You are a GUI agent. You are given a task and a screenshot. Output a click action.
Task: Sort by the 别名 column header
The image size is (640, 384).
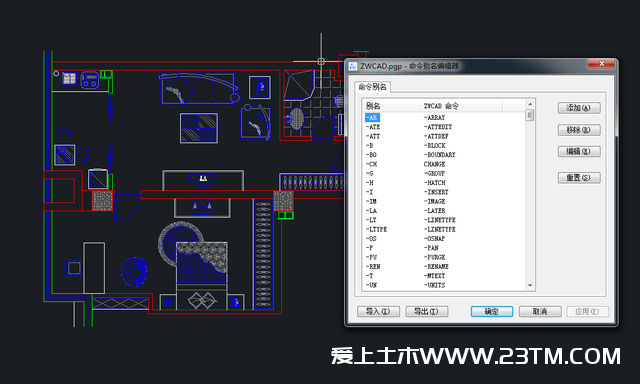point(391,106)
